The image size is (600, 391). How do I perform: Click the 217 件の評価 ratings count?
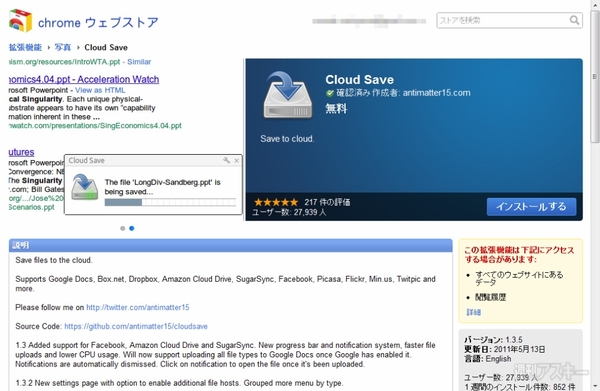point(327,202)
